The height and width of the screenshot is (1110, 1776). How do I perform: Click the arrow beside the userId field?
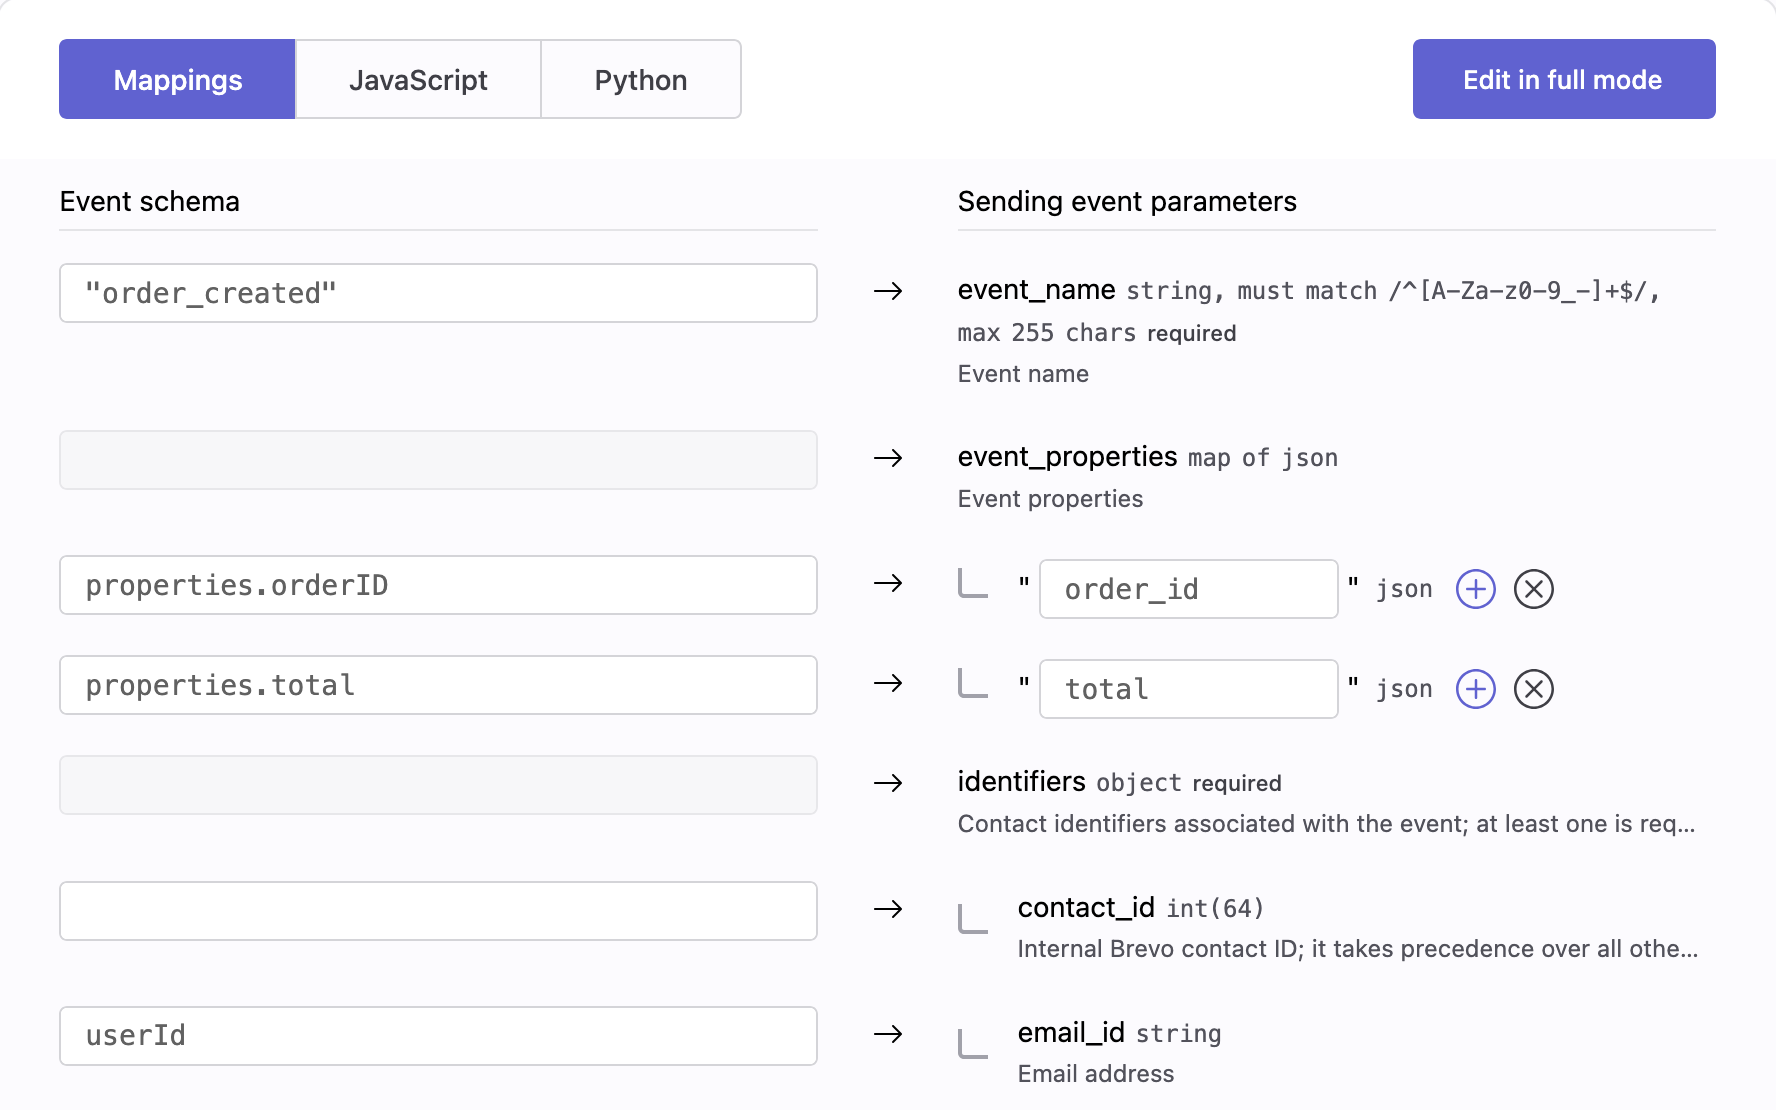[888, 1034]
